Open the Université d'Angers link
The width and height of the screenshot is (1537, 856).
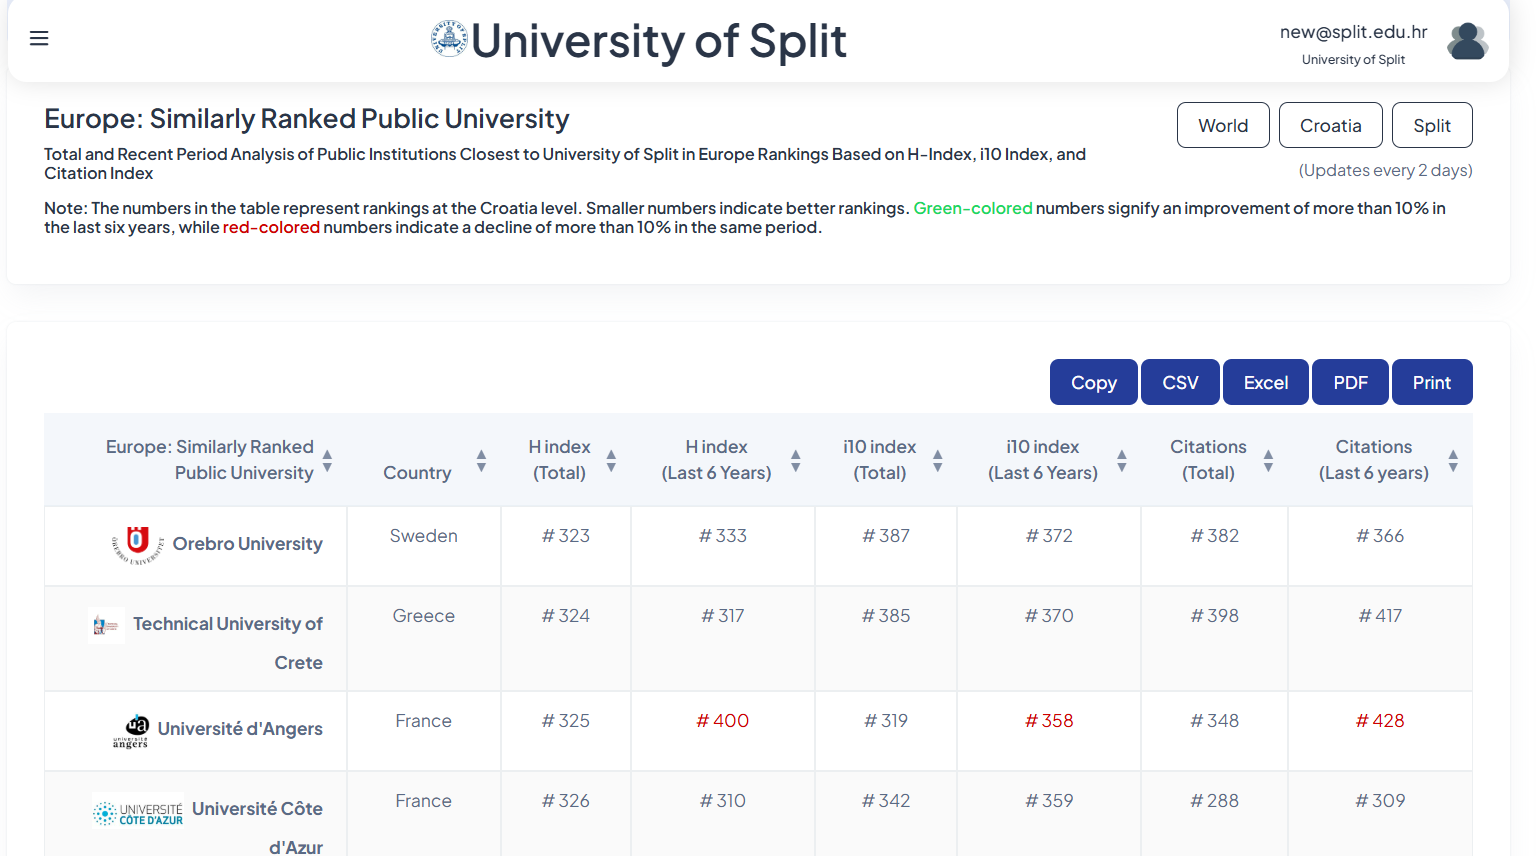240,729
